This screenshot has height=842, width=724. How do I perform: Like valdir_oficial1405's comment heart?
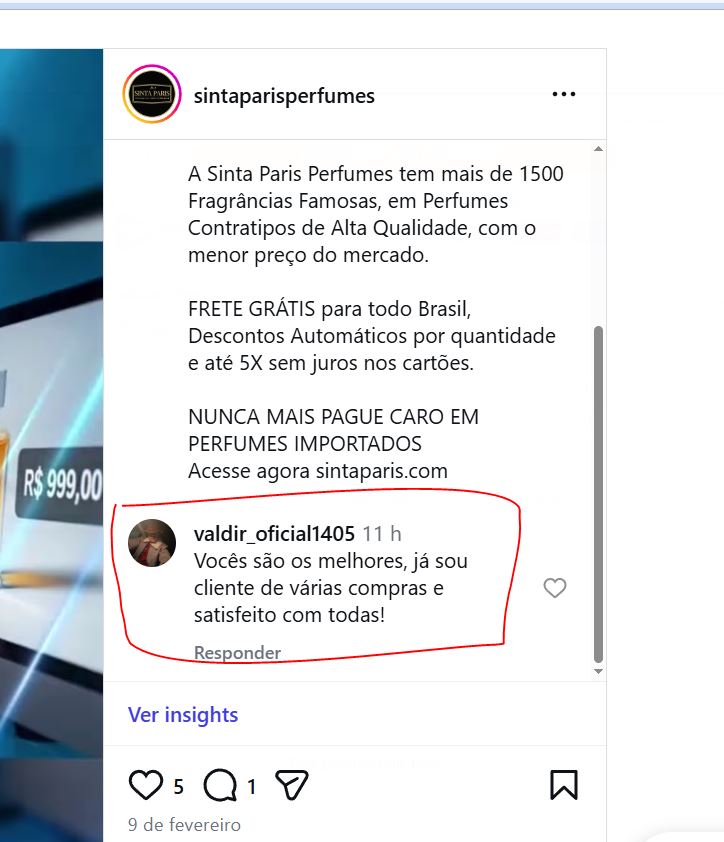coord(554,588)
